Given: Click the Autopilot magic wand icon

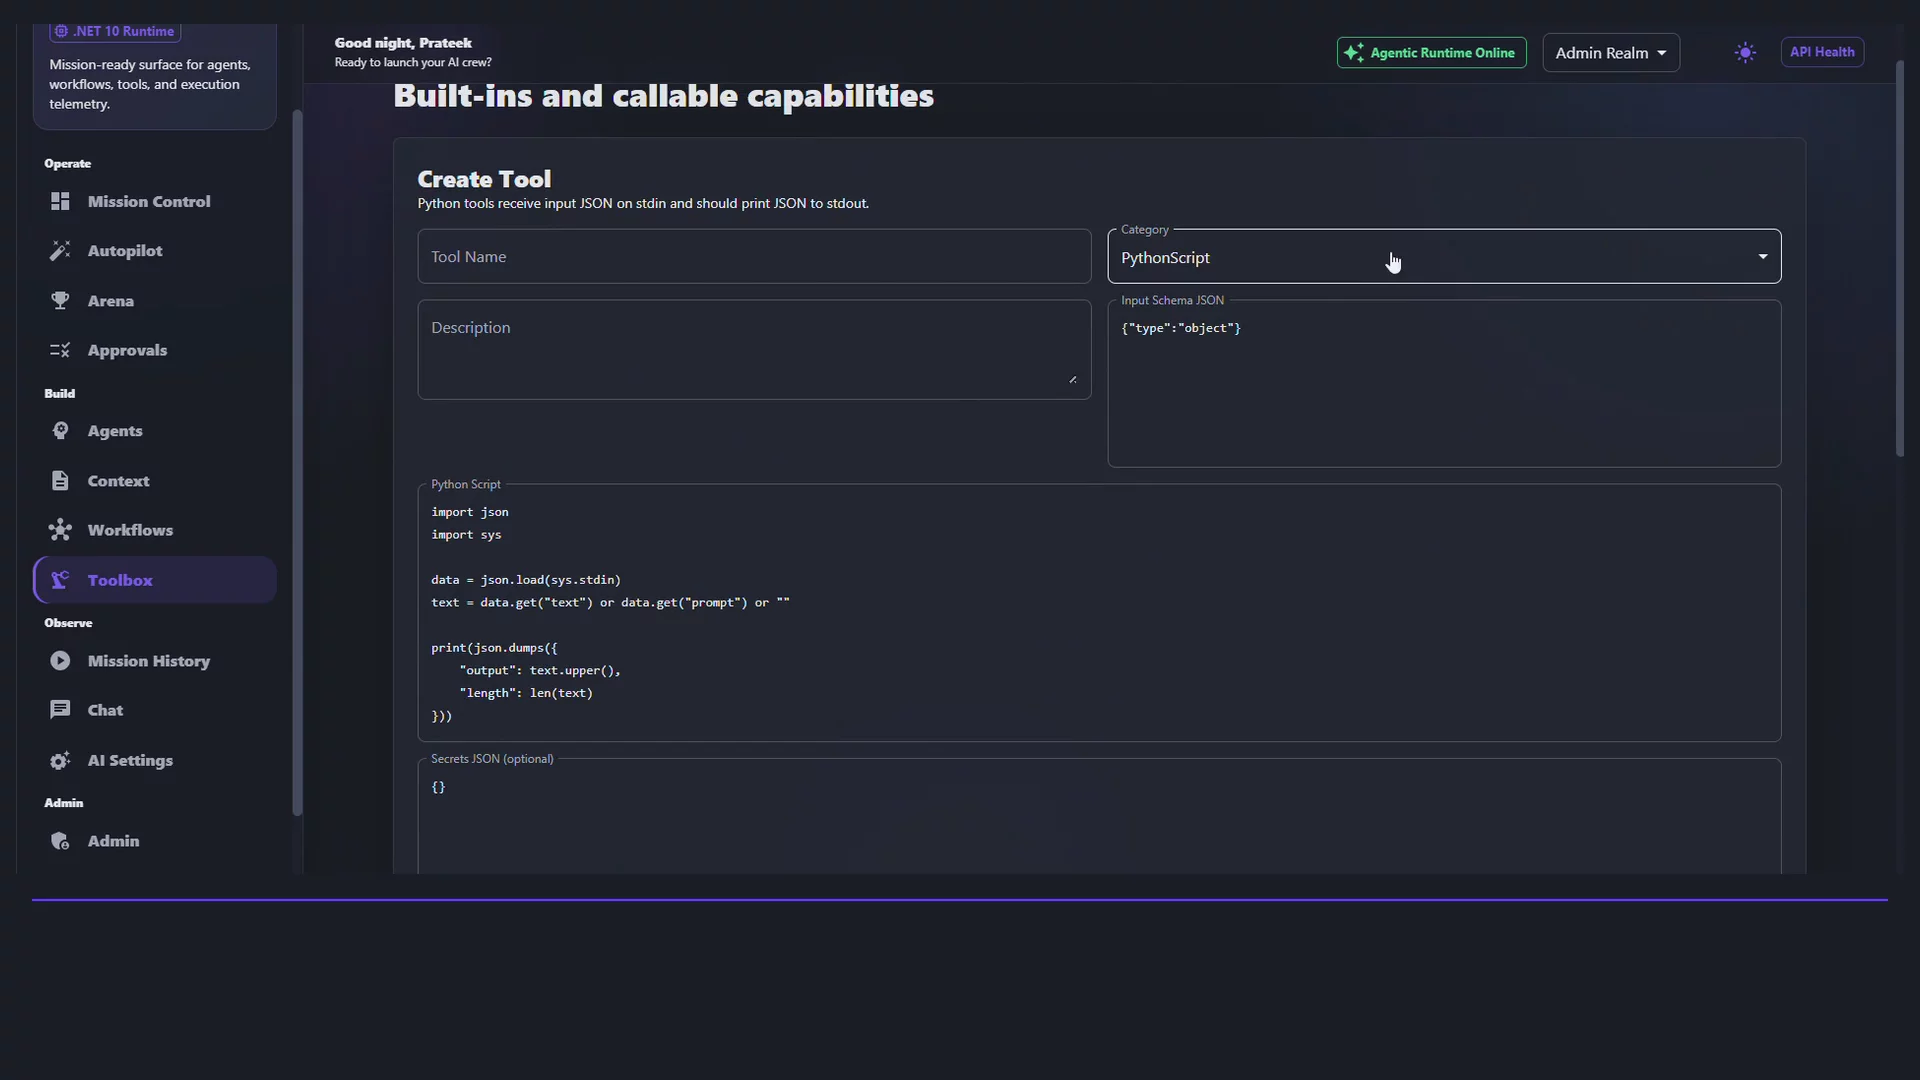Looking at the screenshot, I should pyautogui.click(x=60, y=251).
